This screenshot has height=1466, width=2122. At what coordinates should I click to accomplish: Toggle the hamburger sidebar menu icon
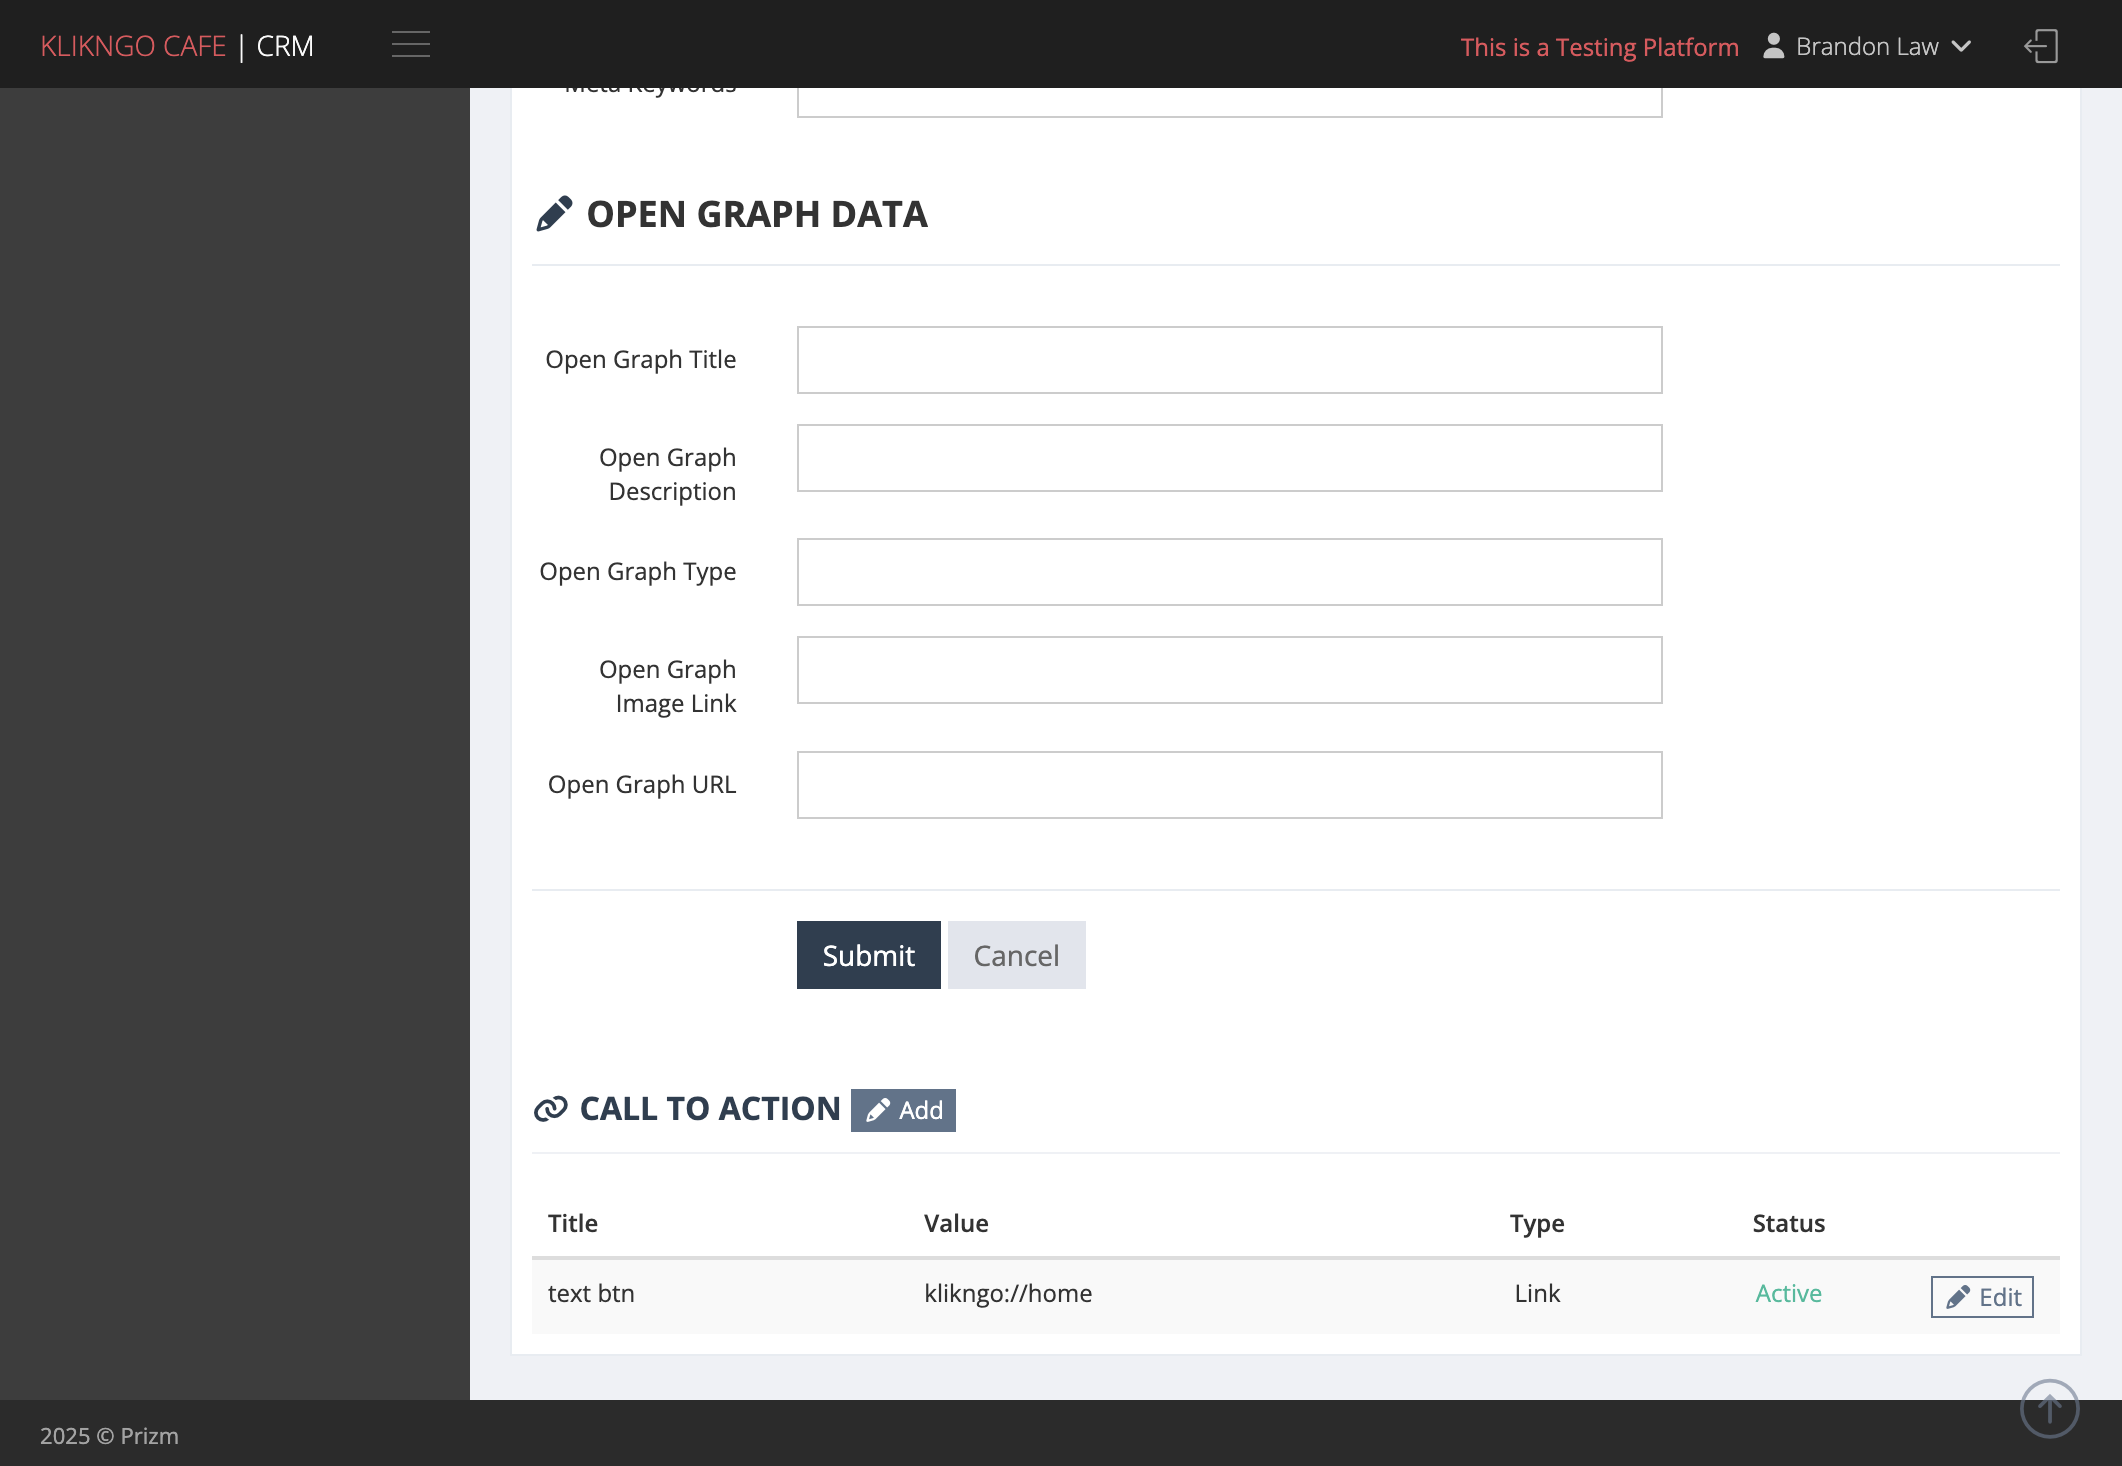[410, 45]
